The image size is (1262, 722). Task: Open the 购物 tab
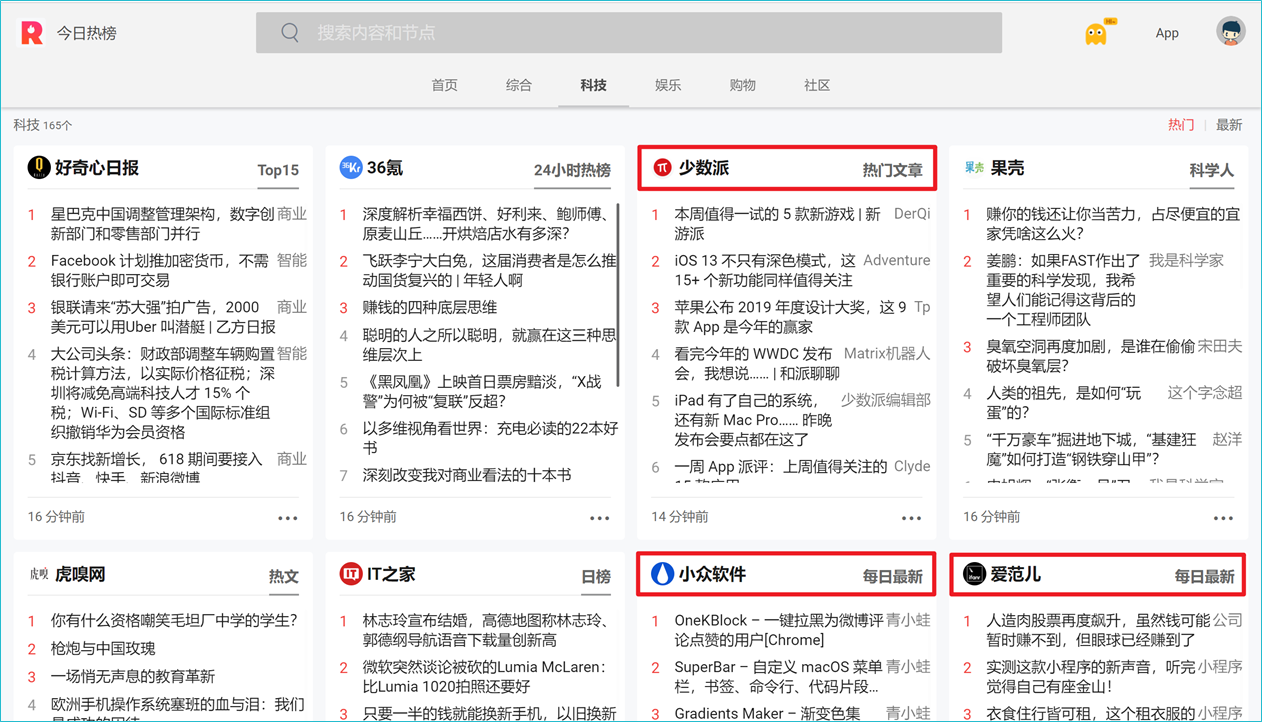pyautogui.click(x=743, y=85)
